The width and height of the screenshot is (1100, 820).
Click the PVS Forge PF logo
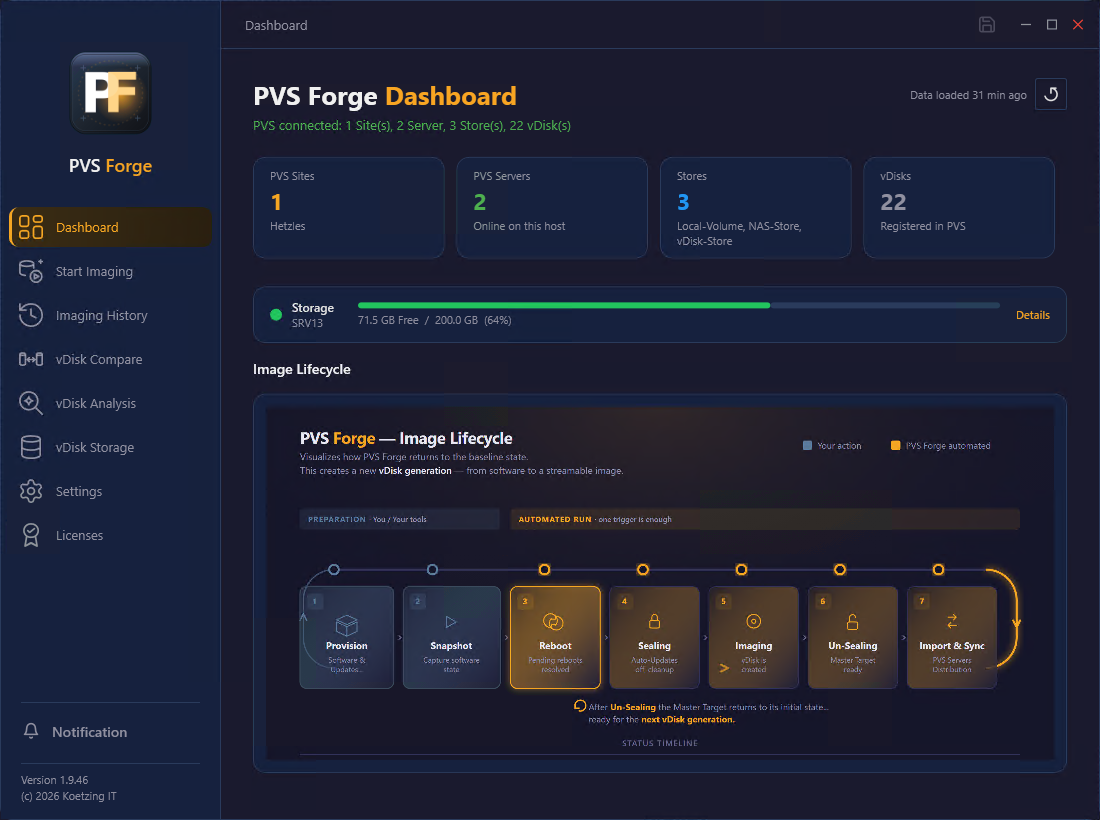[110, 93]
